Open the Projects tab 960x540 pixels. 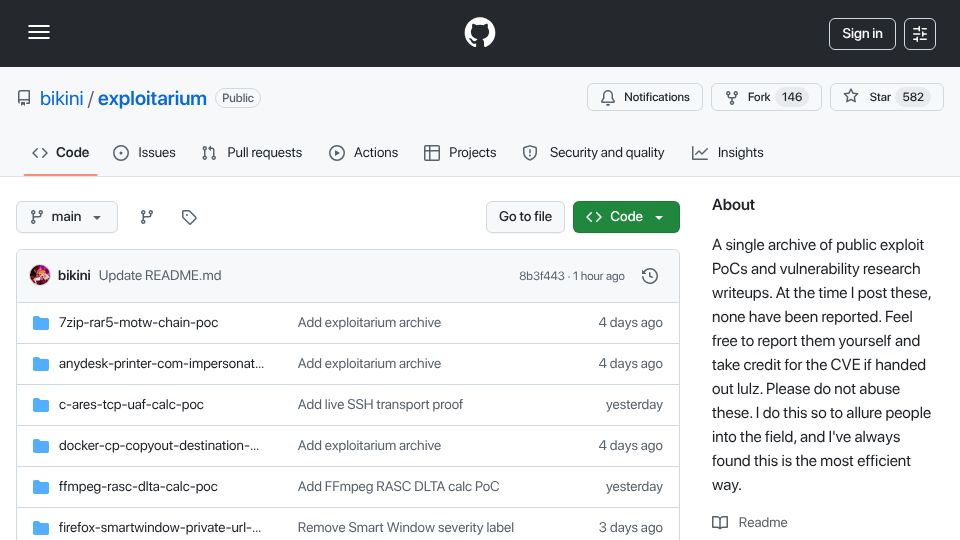[x=460, y=152]
